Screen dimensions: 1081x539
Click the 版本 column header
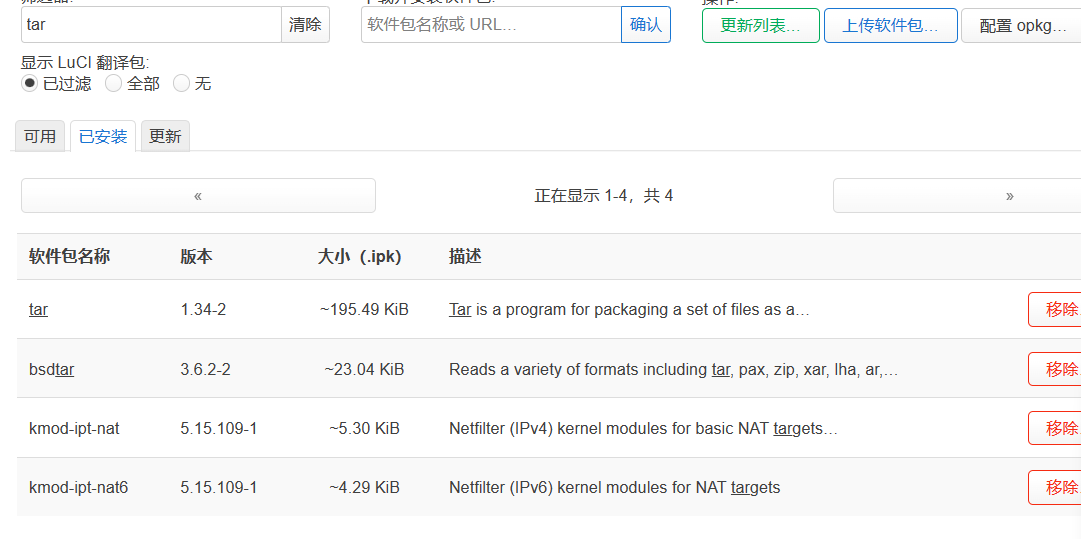pyautogui.click(x=196, y=256)
